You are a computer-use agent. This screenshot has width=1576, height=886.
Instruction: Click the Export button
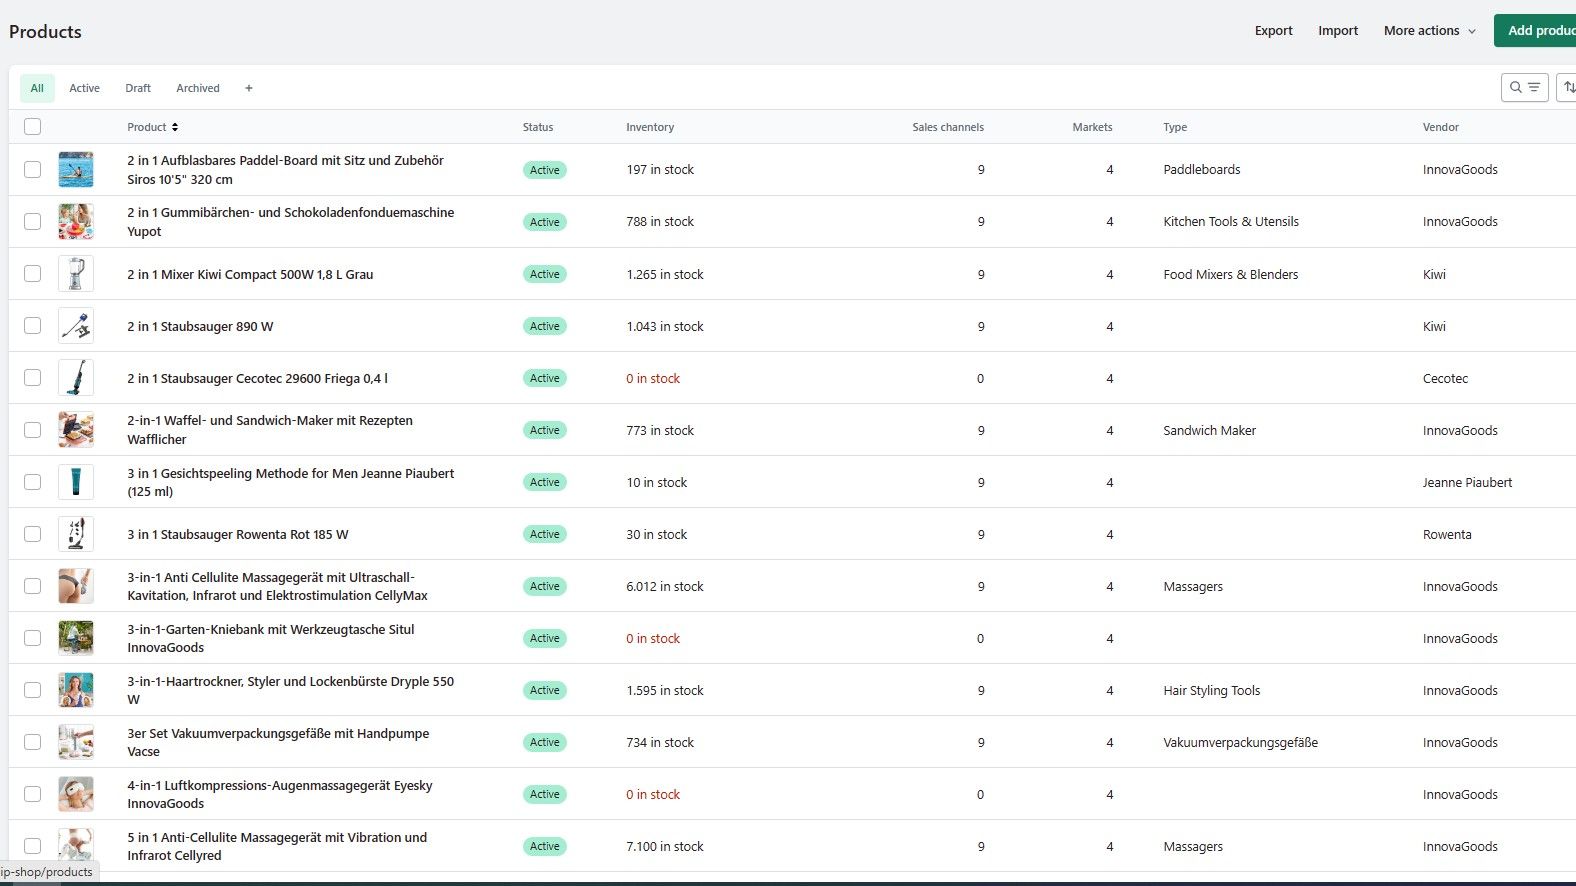(x=1273, y=31)
